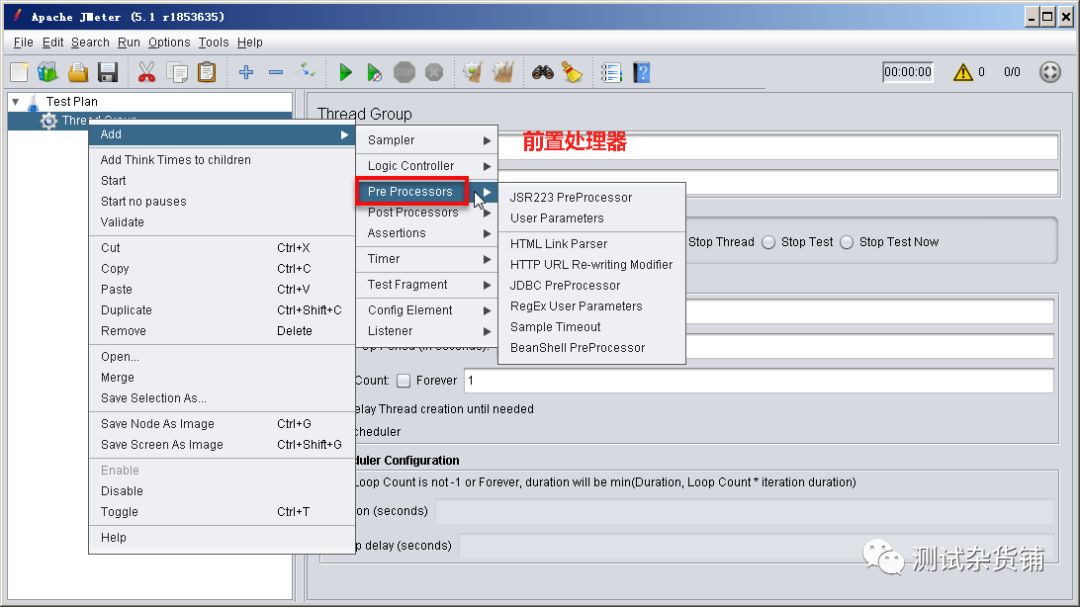Click the Loop Count input field
This screenshot has width=1080, height=607.
pyautogui.click(x=758, y=380)
